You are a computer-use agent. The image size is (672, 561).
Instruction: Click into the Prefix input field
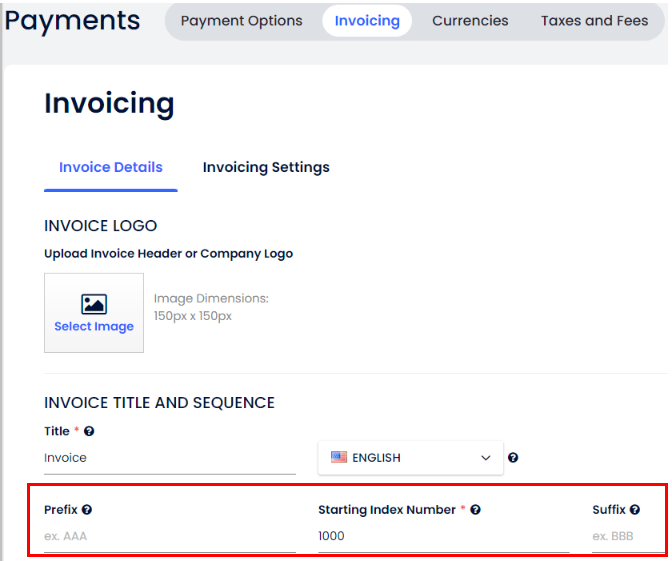(x=169, y=537)
